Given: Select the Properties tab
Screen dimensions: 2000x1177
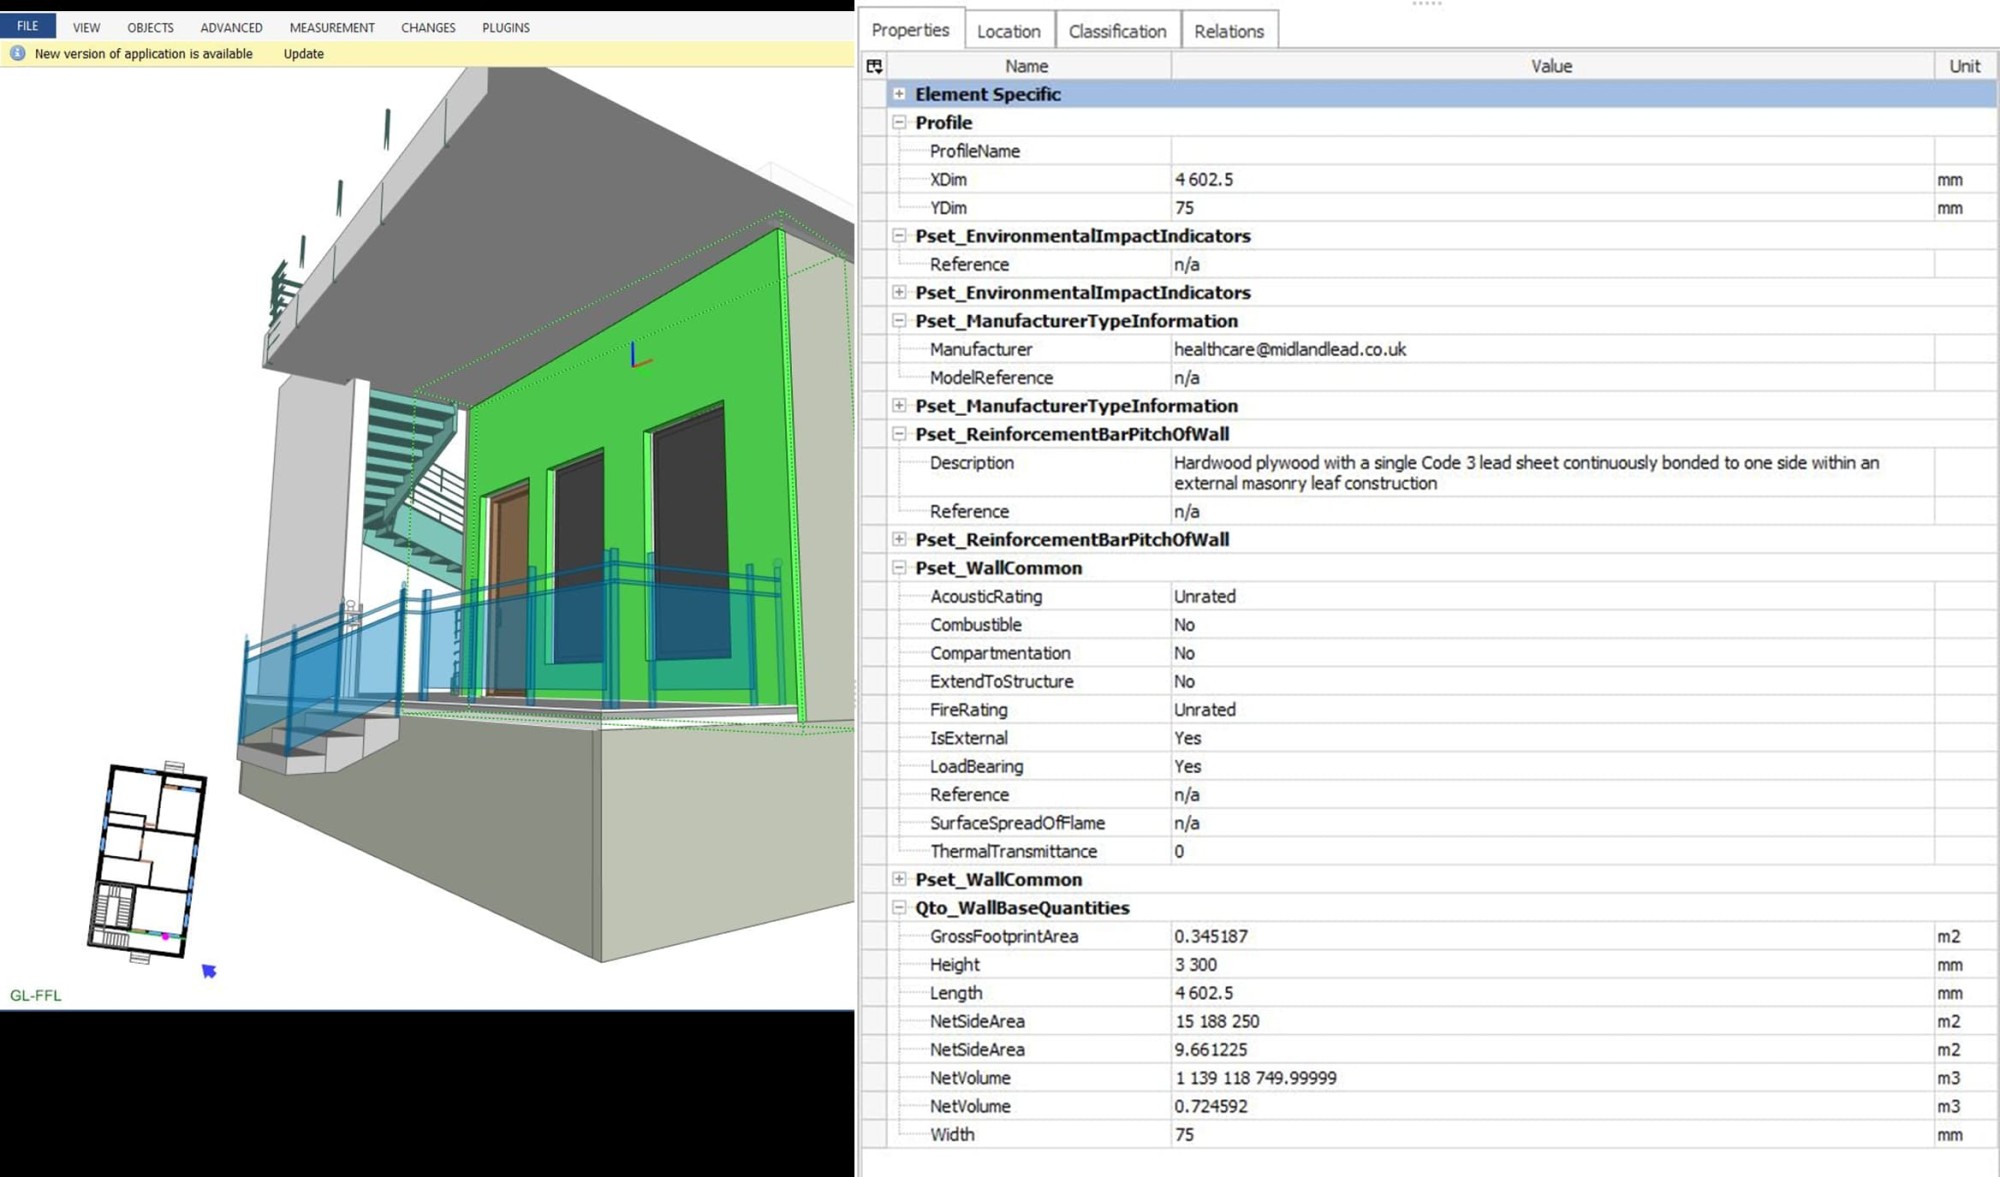Looking at the screenshot, I should tap(909, 29).
